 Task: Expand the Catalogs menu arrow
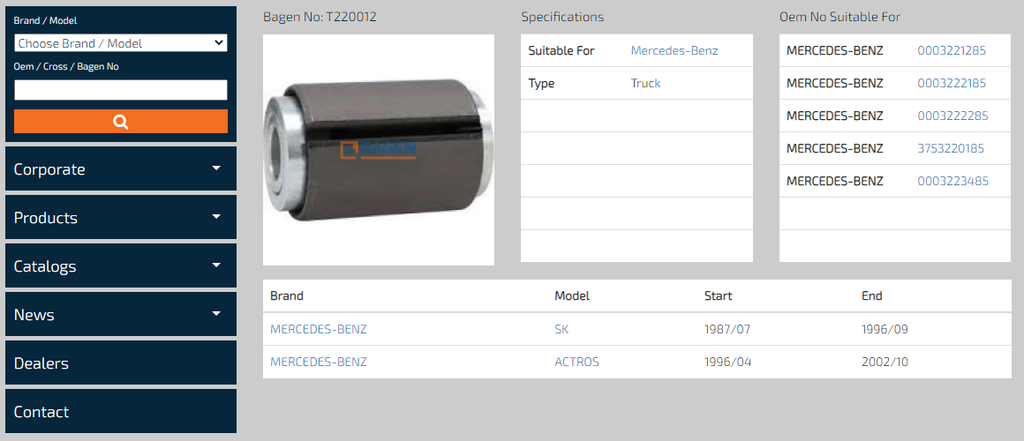(216, 265)
